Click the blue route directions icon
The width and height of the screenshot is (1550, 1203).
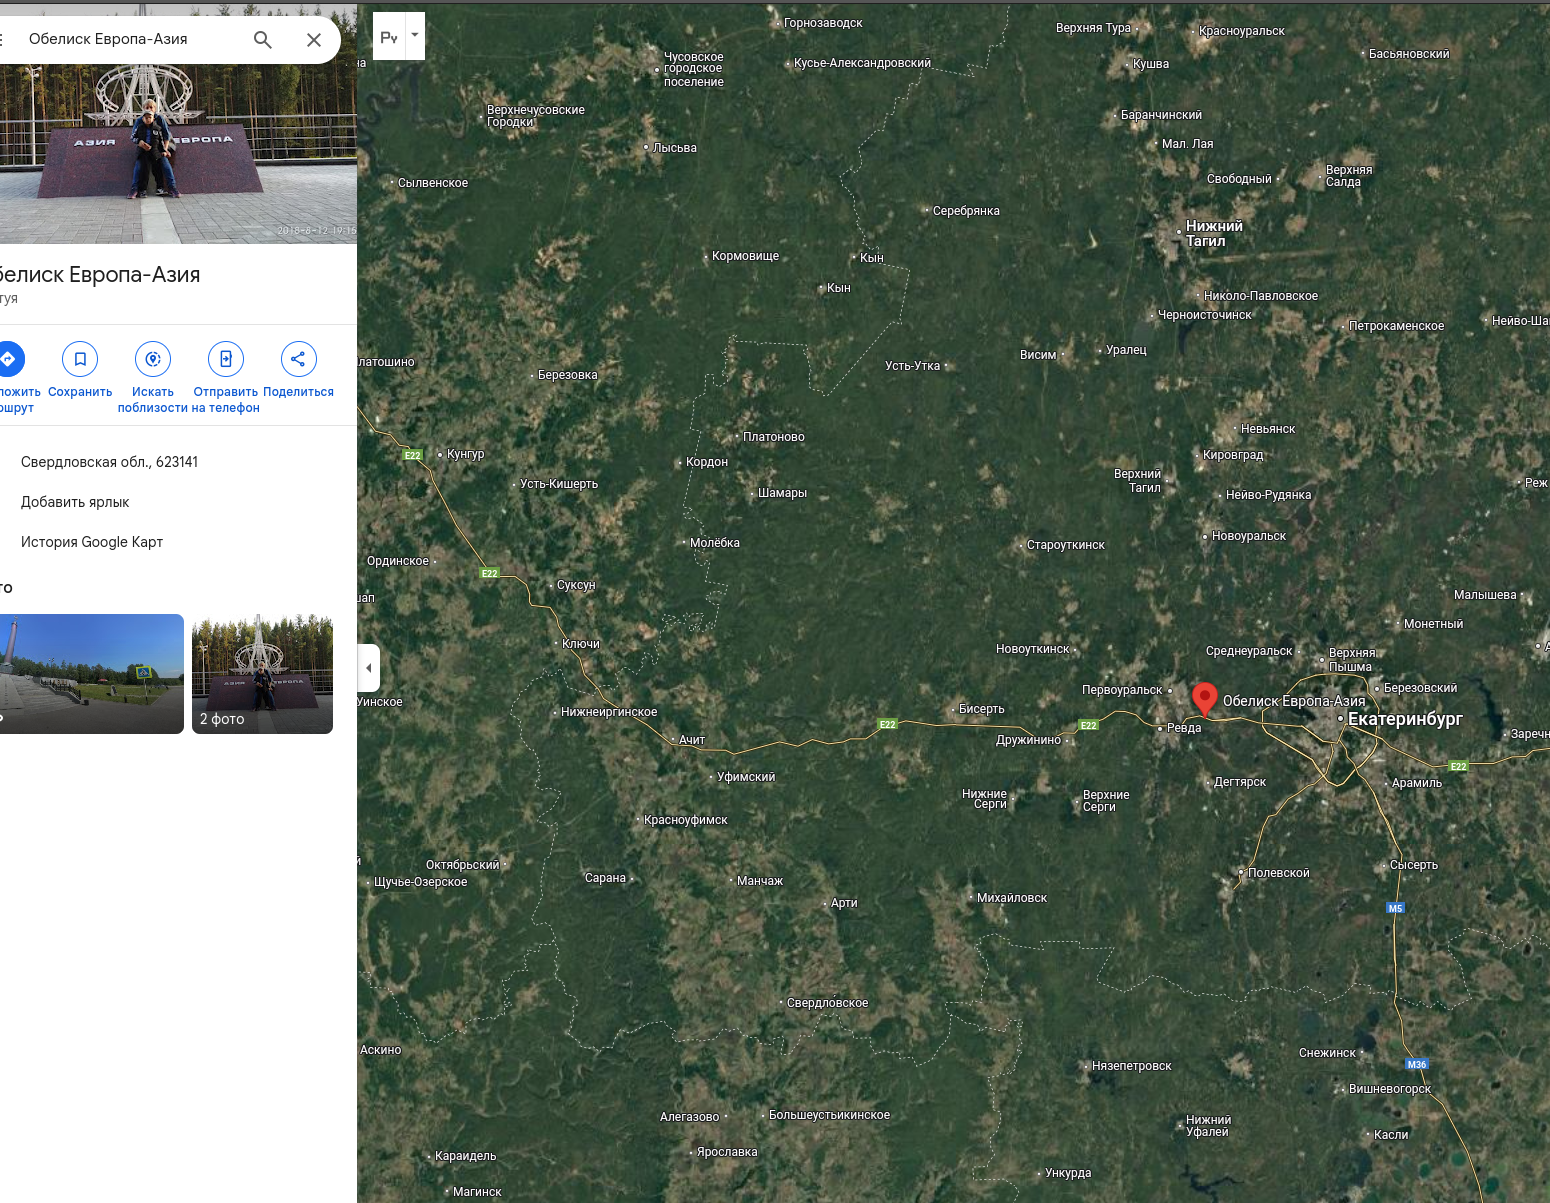[x=8, y=359]
